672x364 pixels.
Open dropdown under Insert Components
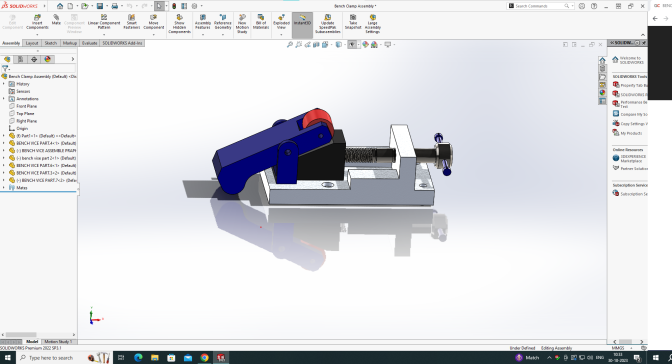pos(37,34)
